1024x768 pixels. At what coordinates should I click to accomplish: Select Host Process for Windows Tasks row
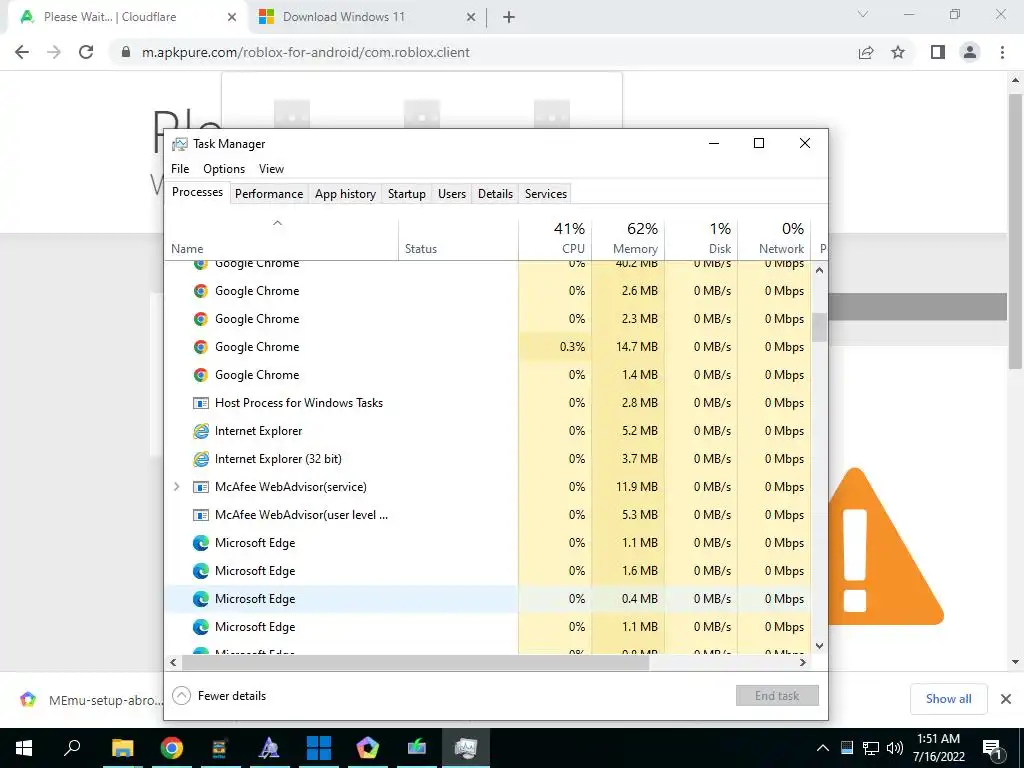coord(488,403)
